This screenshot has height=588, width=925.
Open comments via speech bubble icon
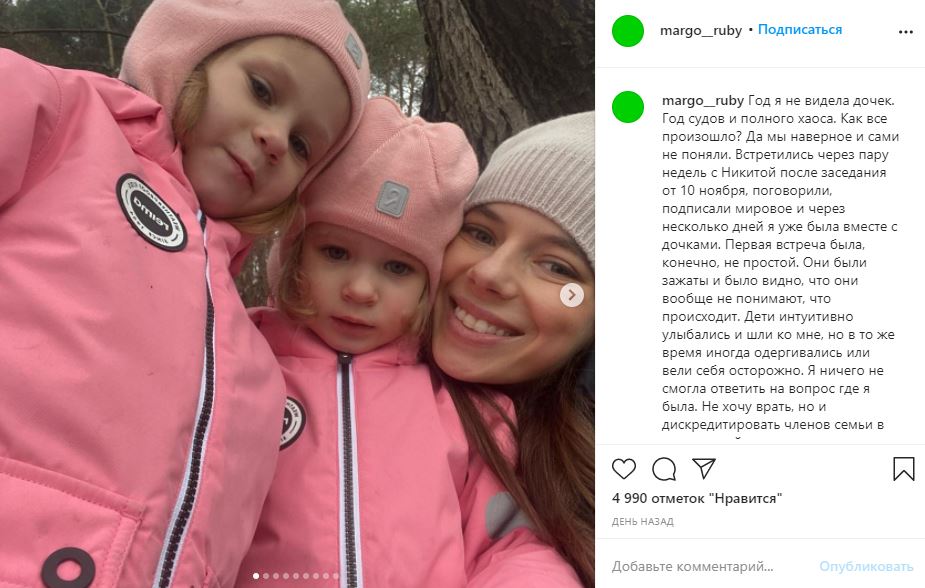coord(664,469)
